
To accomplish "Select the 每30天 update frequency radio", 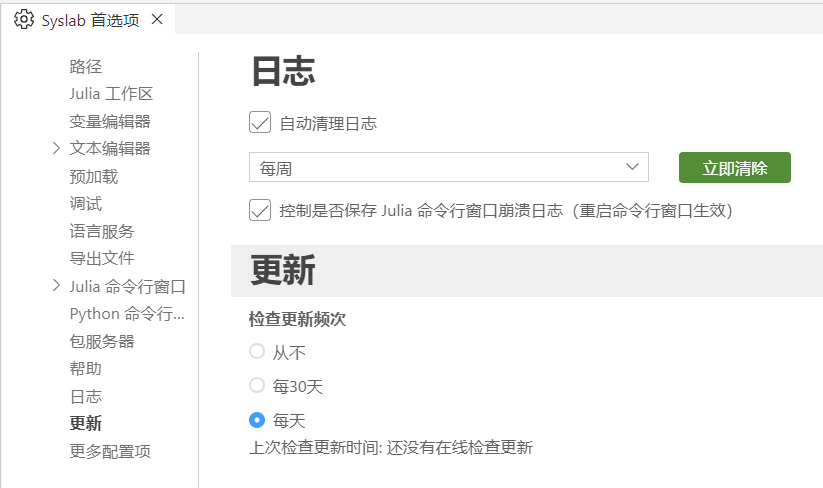I will point(257,385).
